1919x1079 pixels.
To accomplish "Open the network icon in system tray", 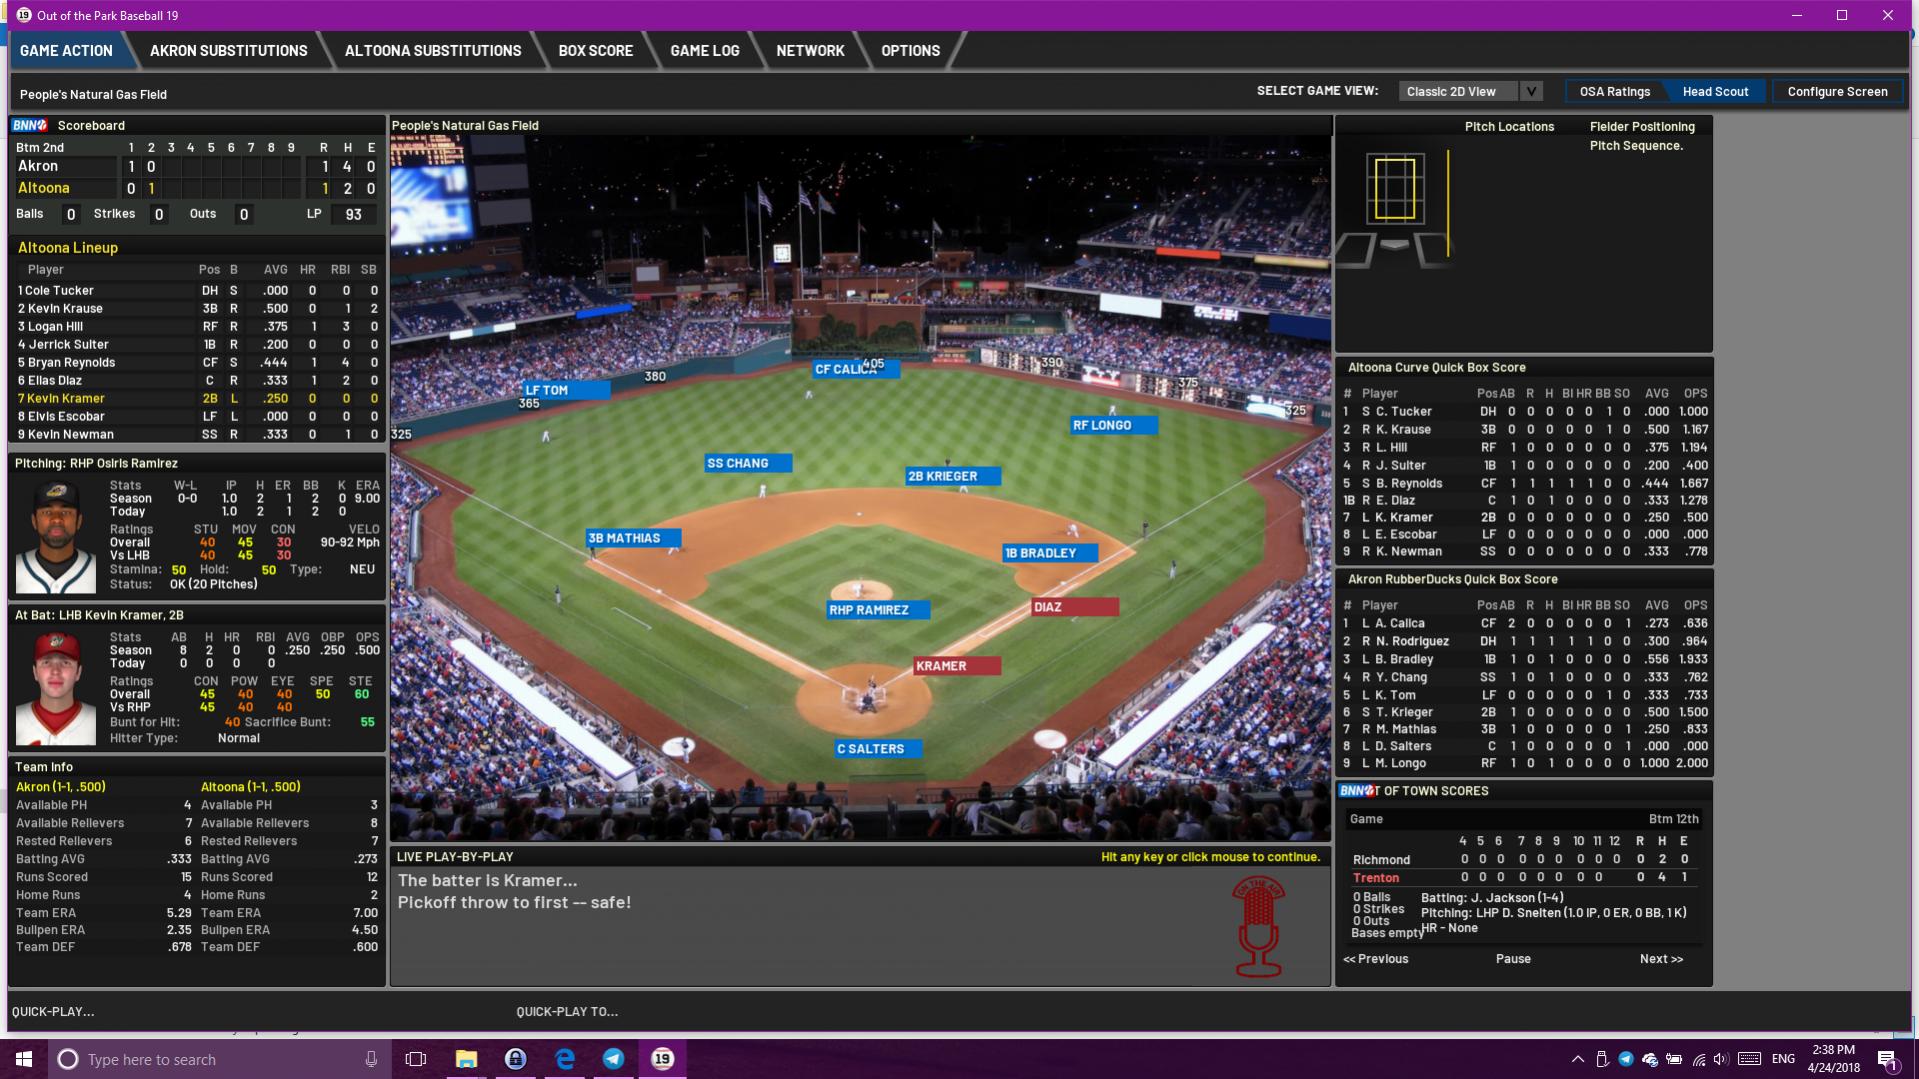I will (1698, 1059).
